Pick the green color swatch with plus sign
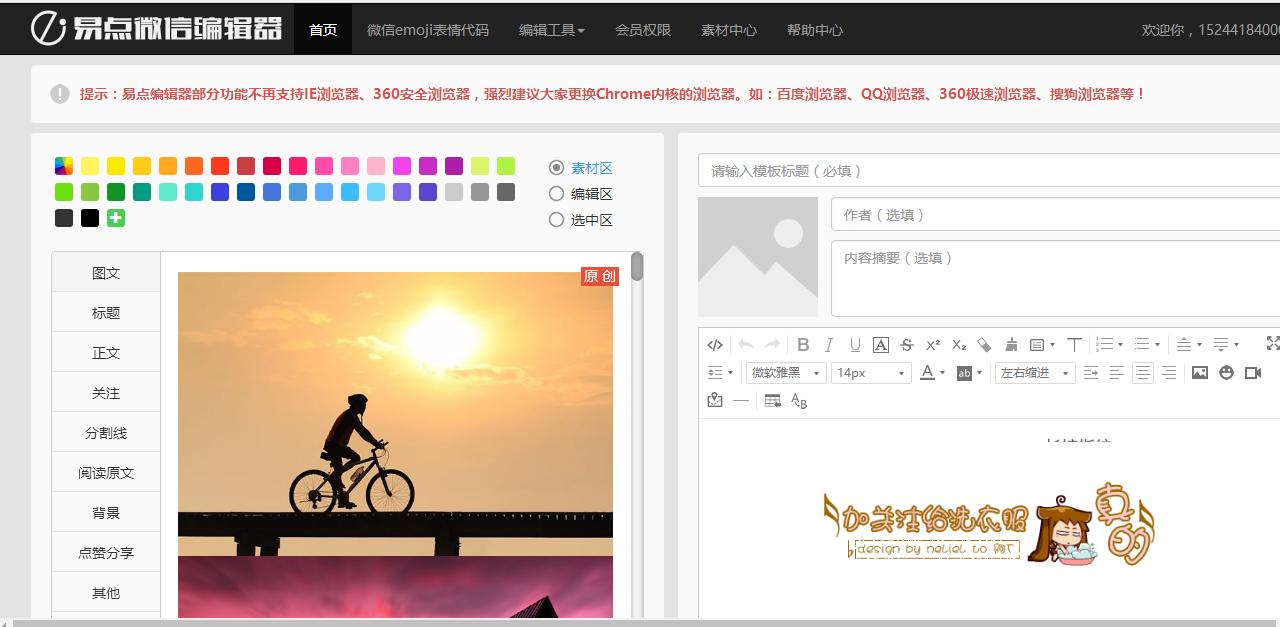 tap(115, 217)
